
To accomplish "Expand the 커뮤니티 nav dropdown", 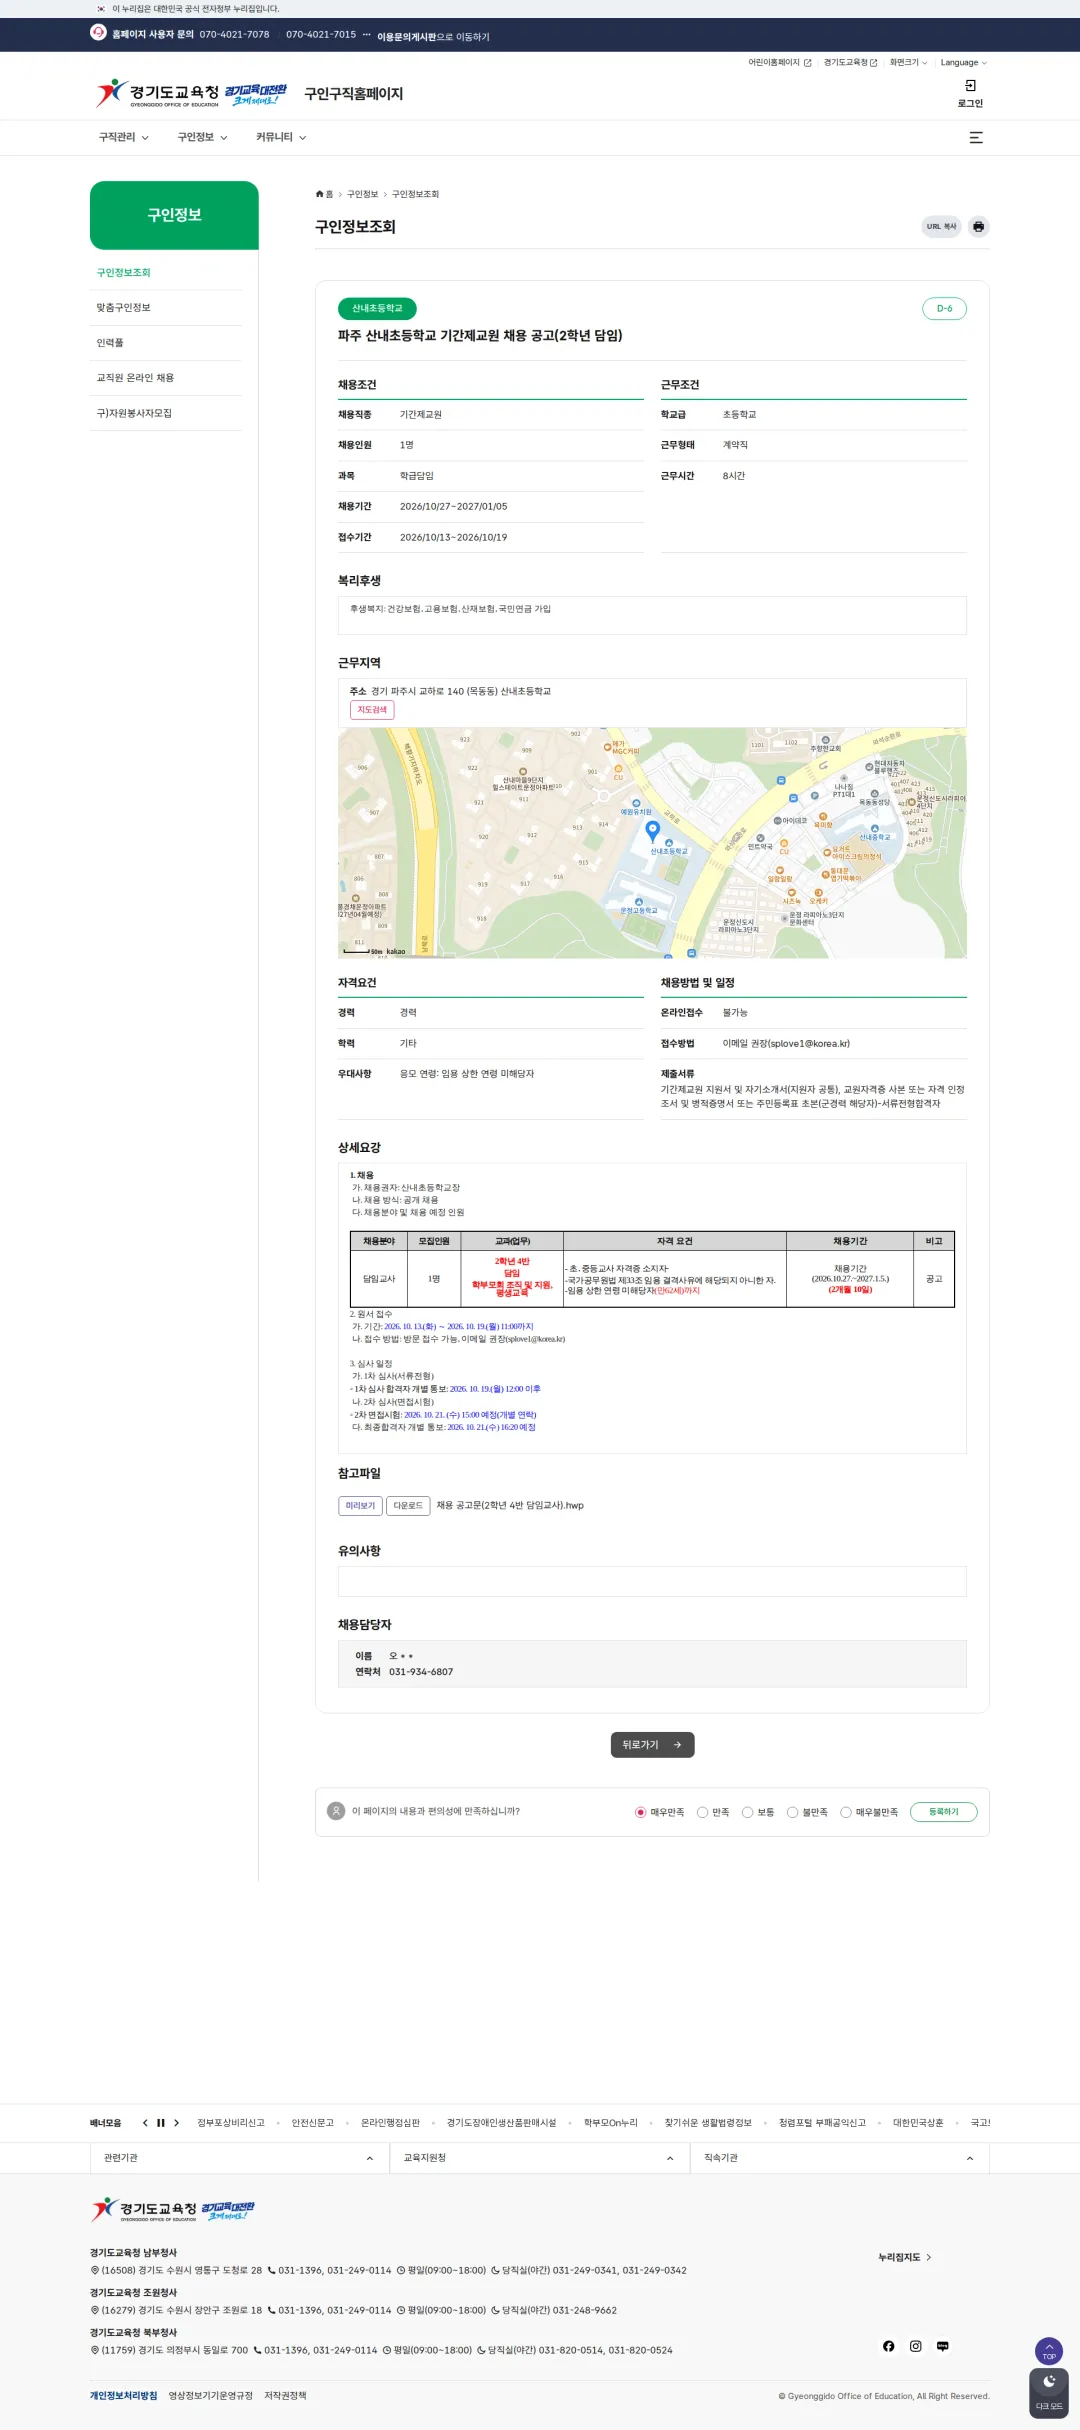I will point(281,138).
